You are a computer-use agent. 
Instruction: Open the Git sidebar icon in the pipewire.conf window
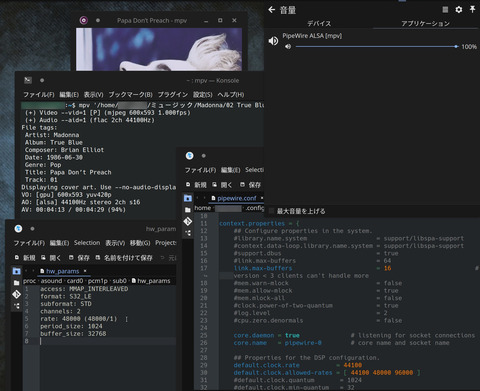pos(188,221)
